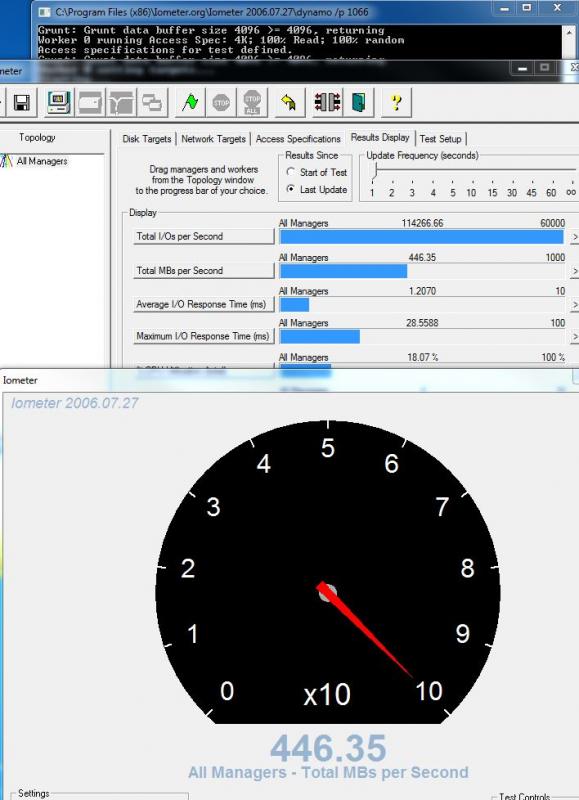Switch to the Network Targets tab
Screen dimensions: 579x800
213,139
